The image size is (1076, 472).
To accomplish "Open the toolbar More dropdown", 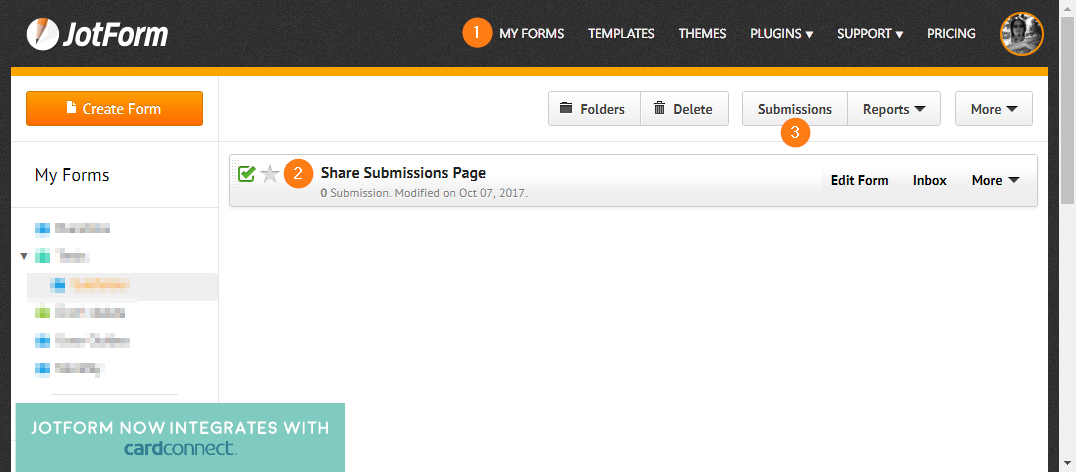I will [x=993, y=109].
